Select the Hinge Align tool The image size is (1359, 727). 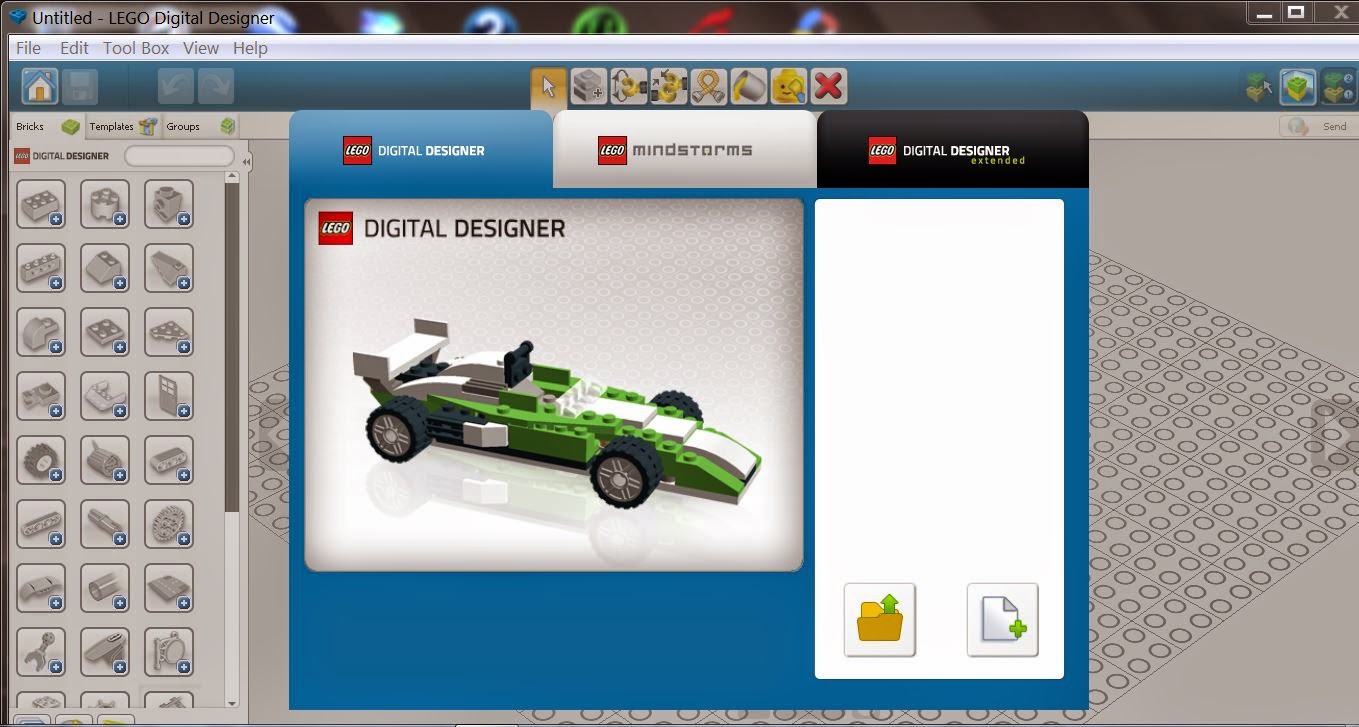coord(669,87)
